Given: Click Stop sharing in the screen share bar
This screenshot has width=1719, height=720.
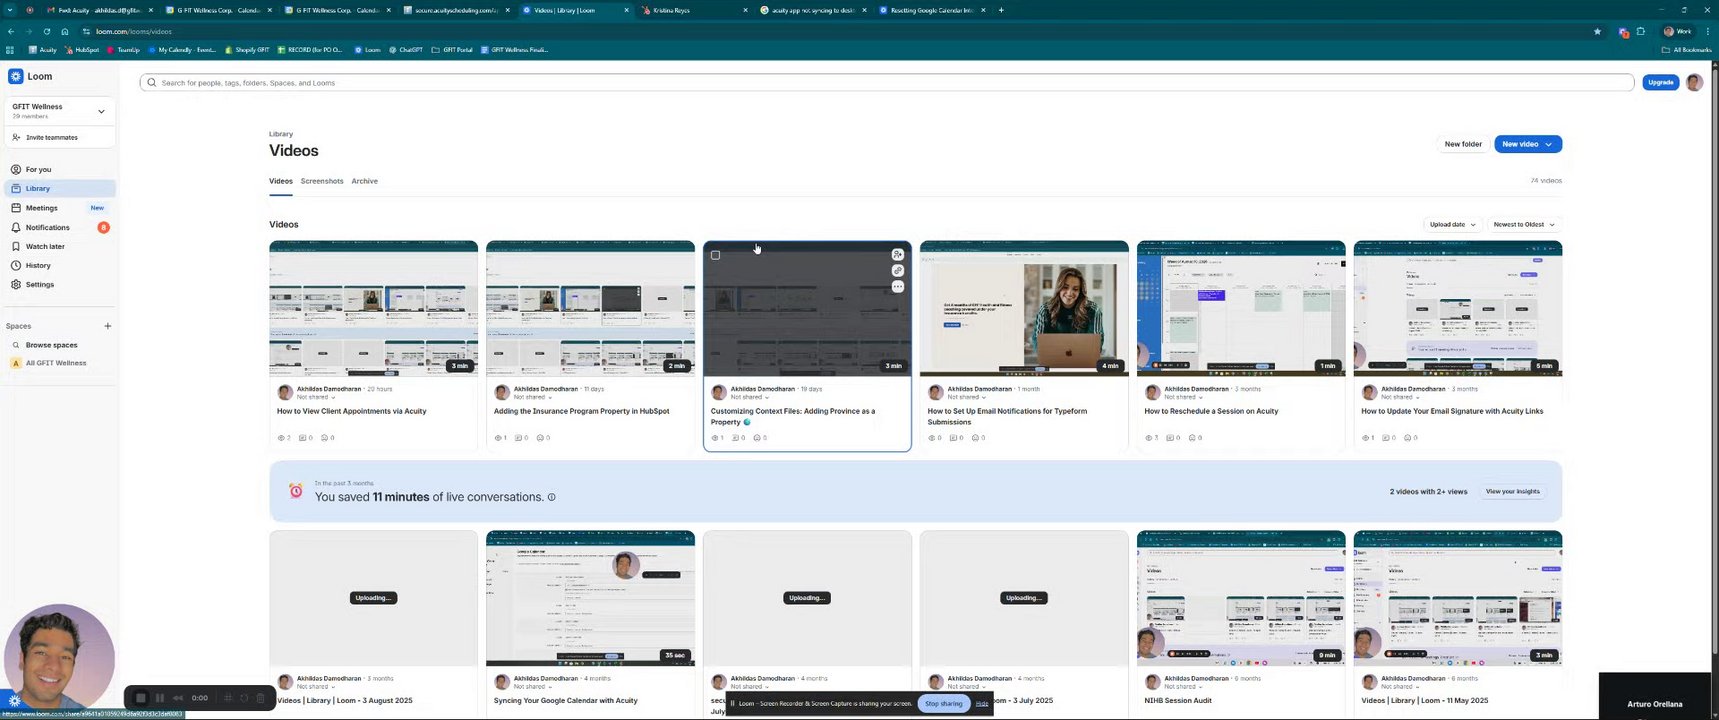Looking at the screenshot, I should point(944,703).
